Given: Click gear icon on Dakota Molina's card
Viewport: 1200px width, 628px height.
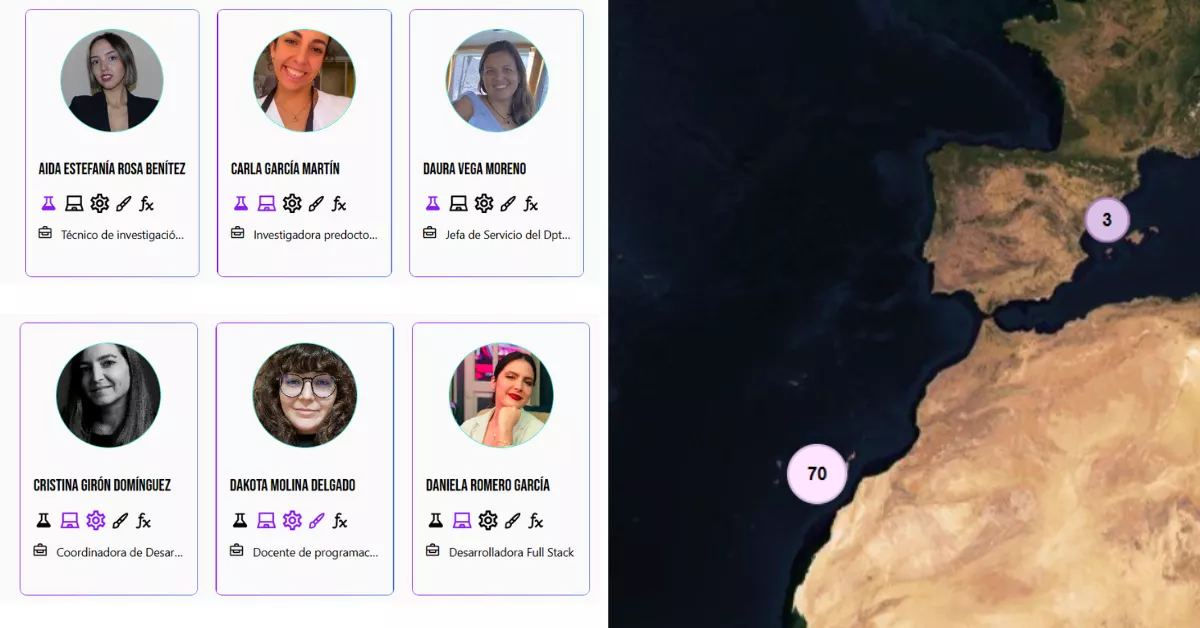Looking at the screenshot, I should tap(292, 520).
